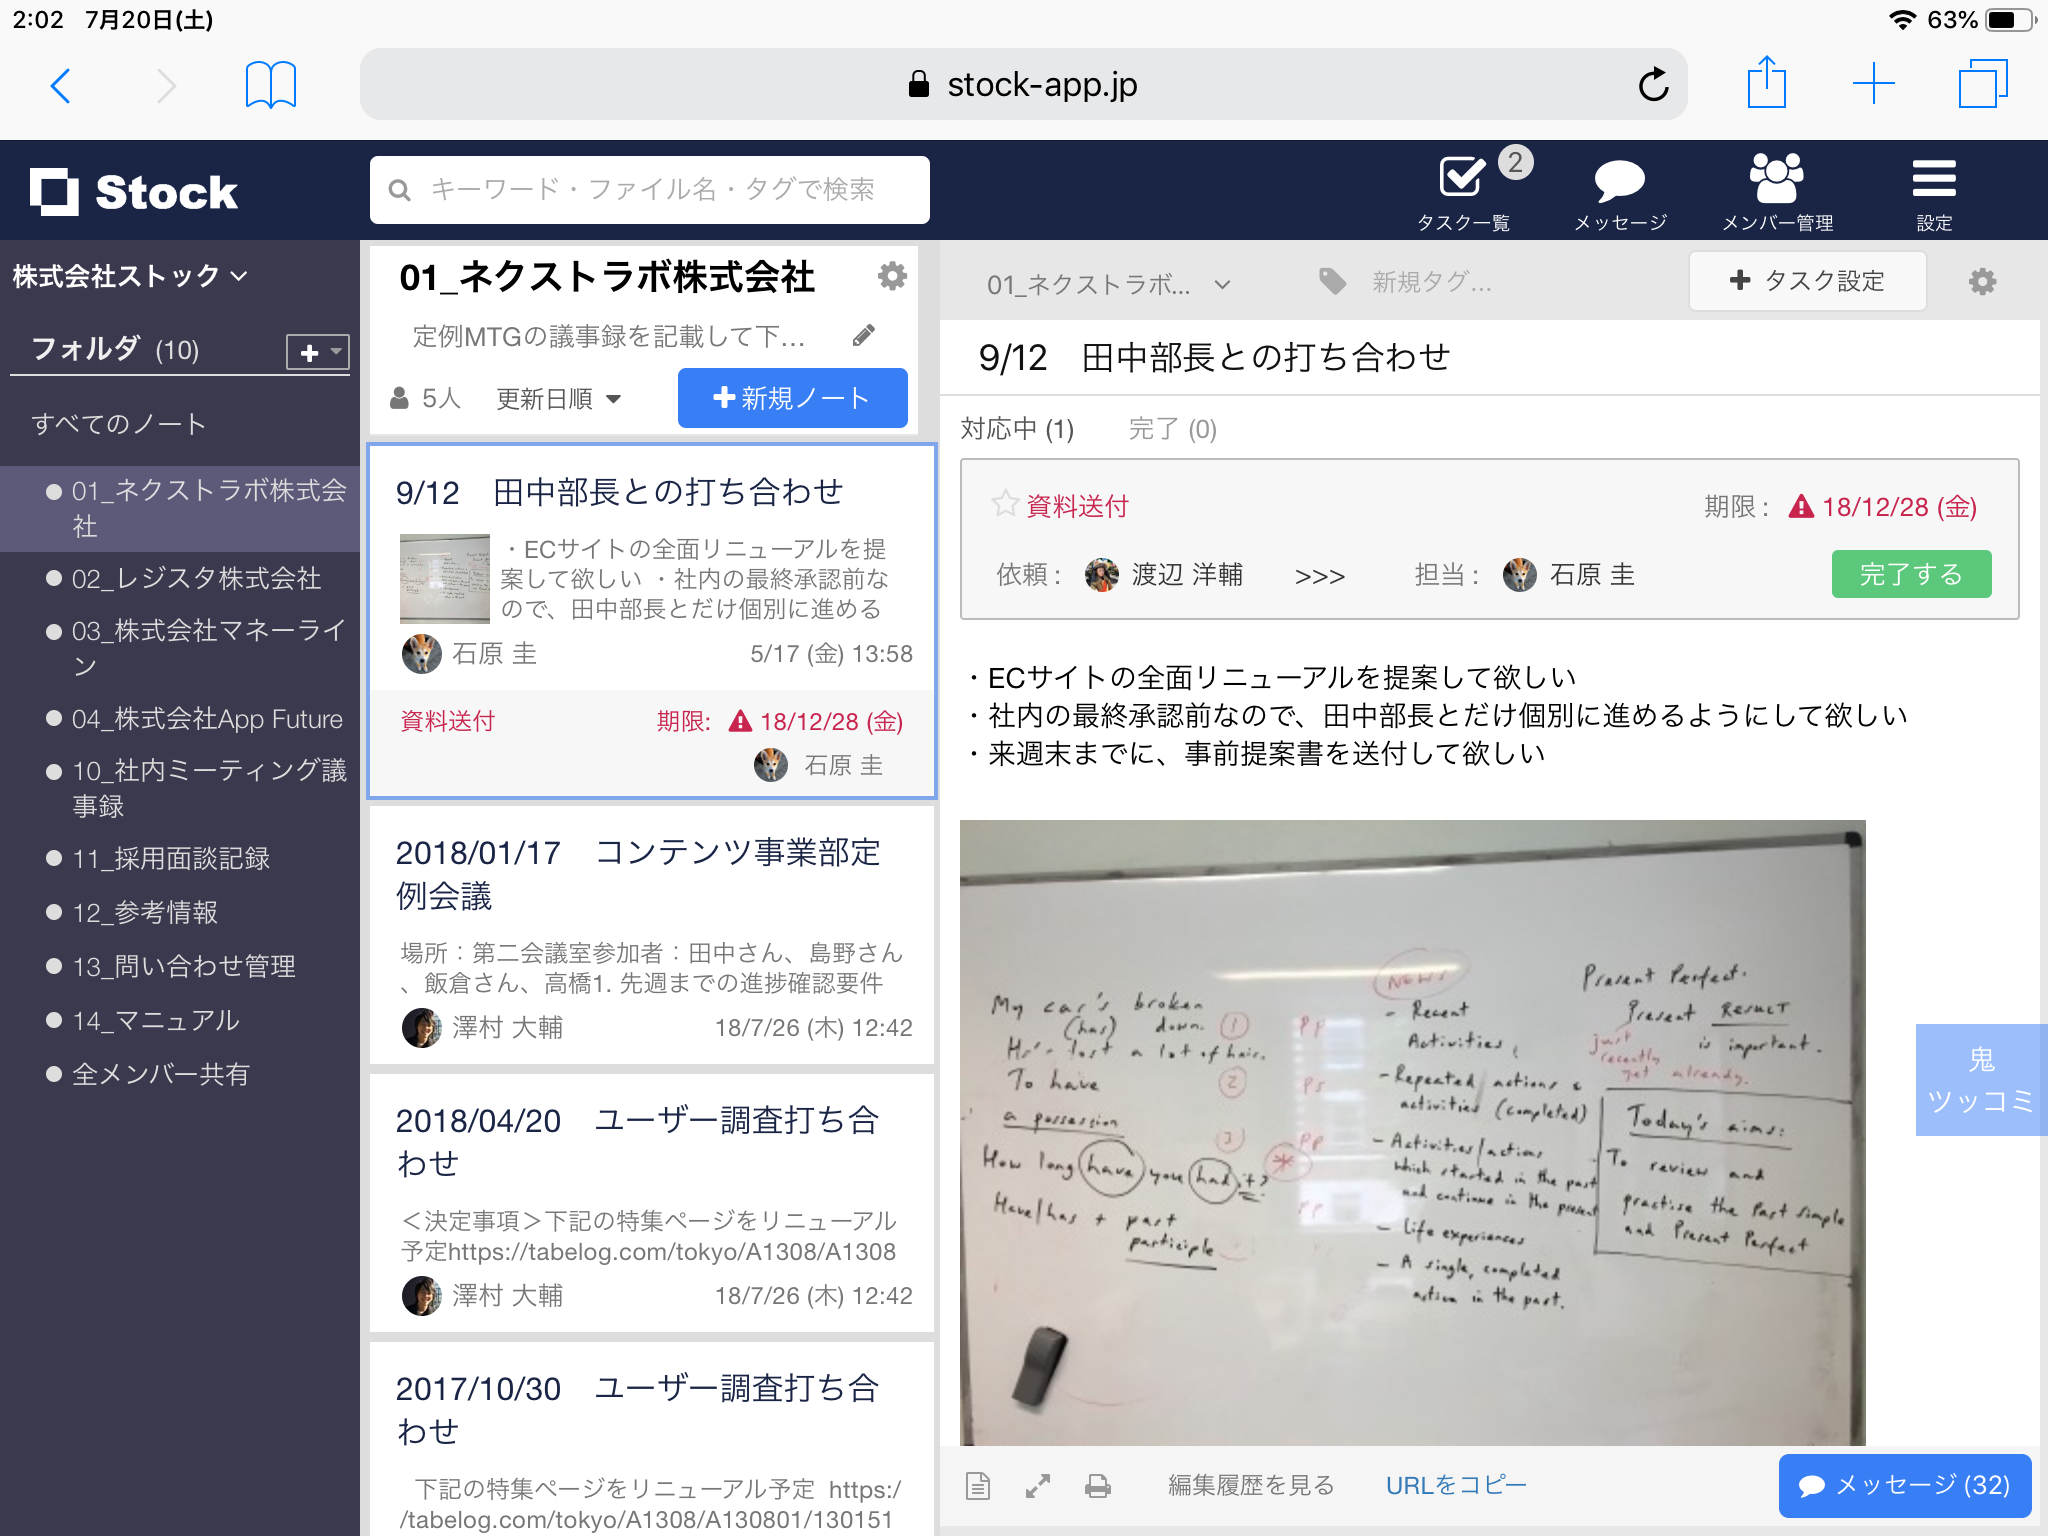The width and height of the screenshot is (2048, 1536).
Task: Create a note with the 新規ノート button
Action: [792, 397]
